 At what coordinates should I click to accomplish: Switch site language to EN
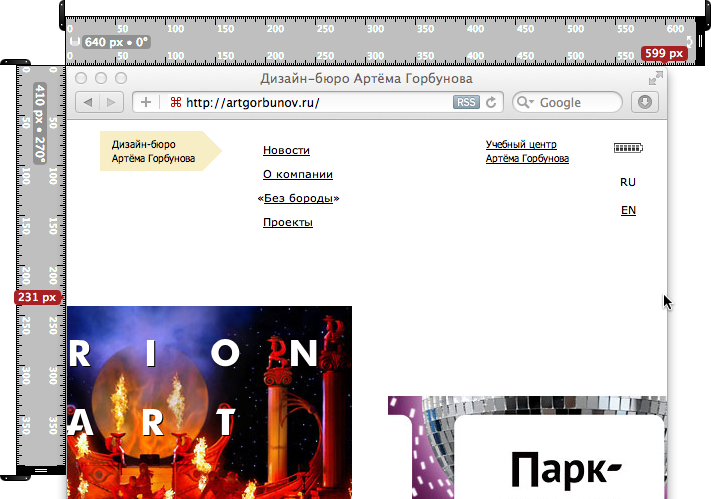tap(628, 210)
